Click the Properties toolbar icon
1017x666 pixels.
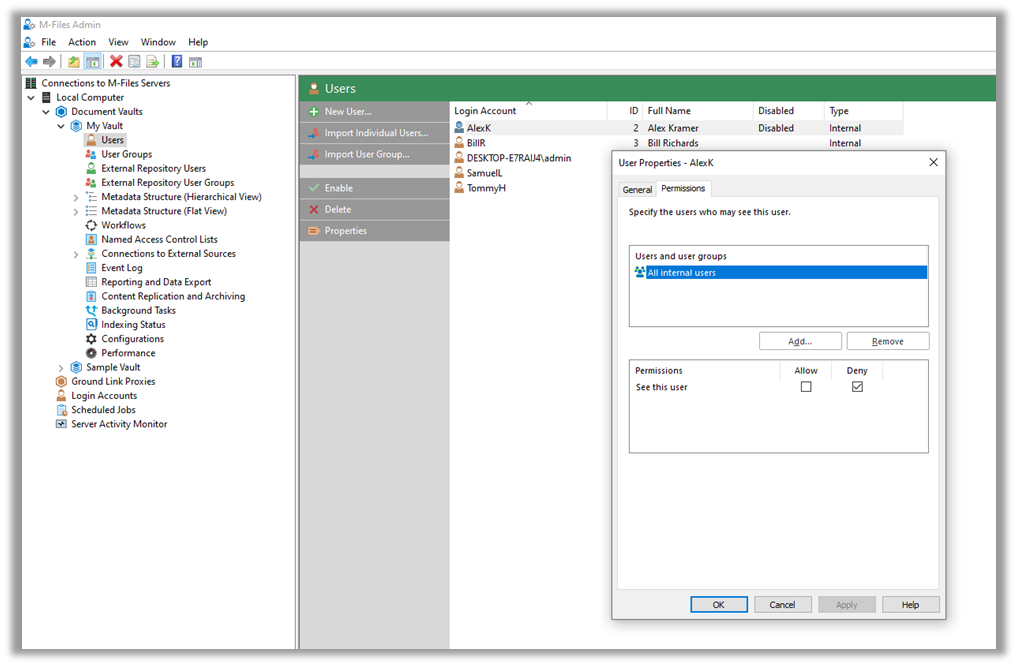pyautogui.click(x=134, y=62)
